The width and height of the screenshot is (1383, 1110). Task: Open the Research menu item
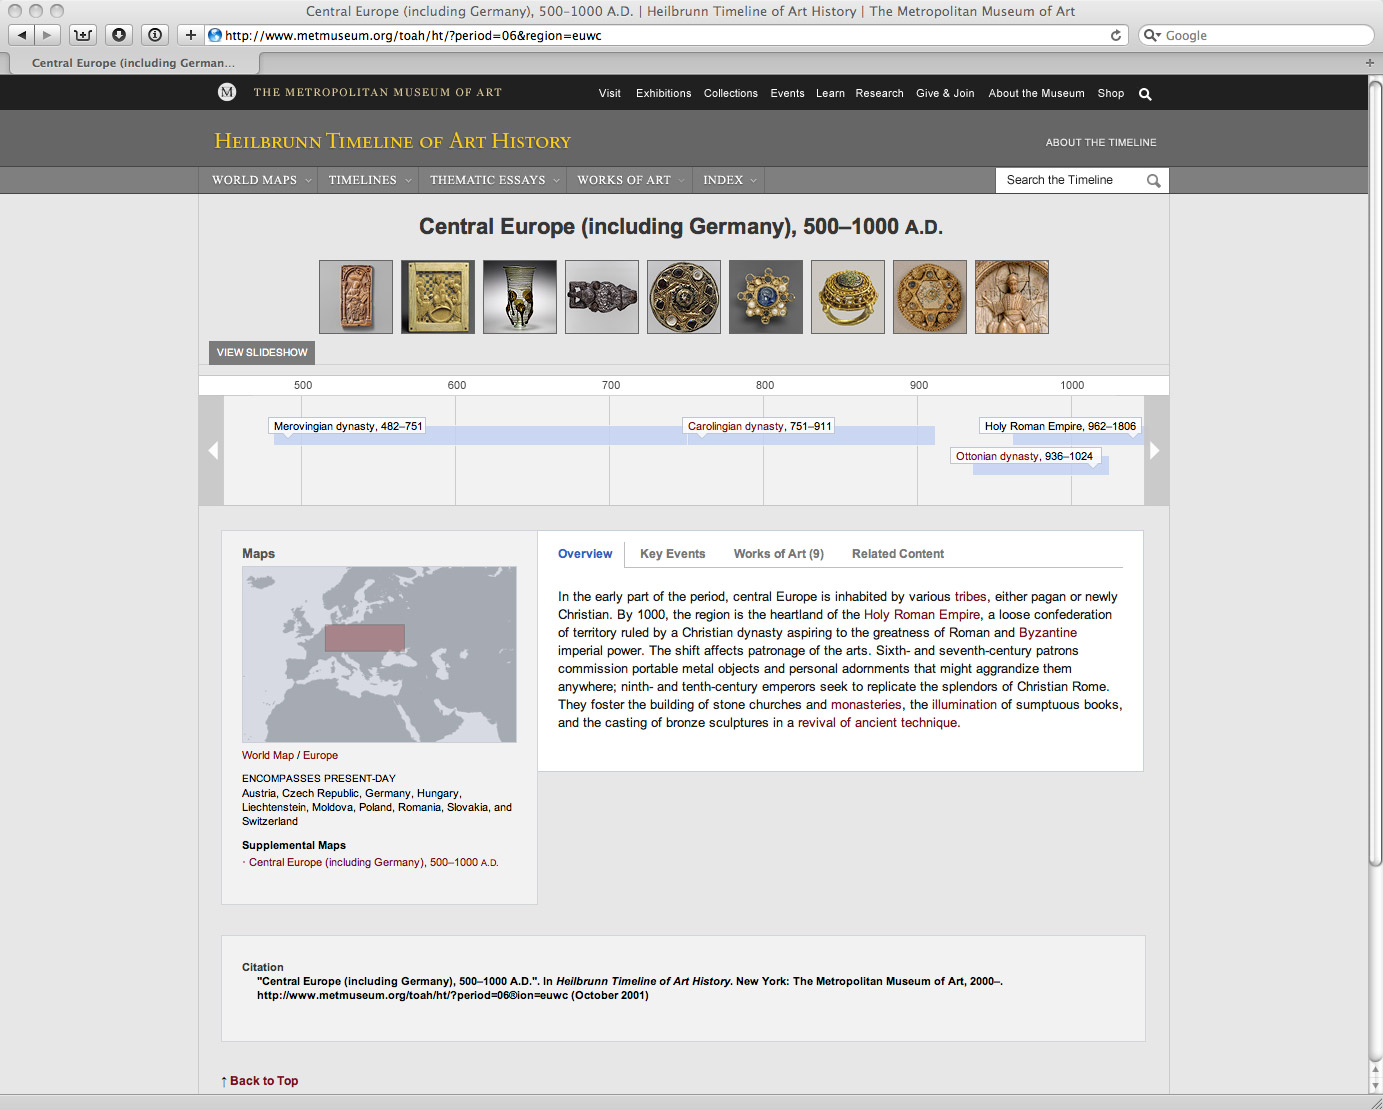[x=879, y=93]
